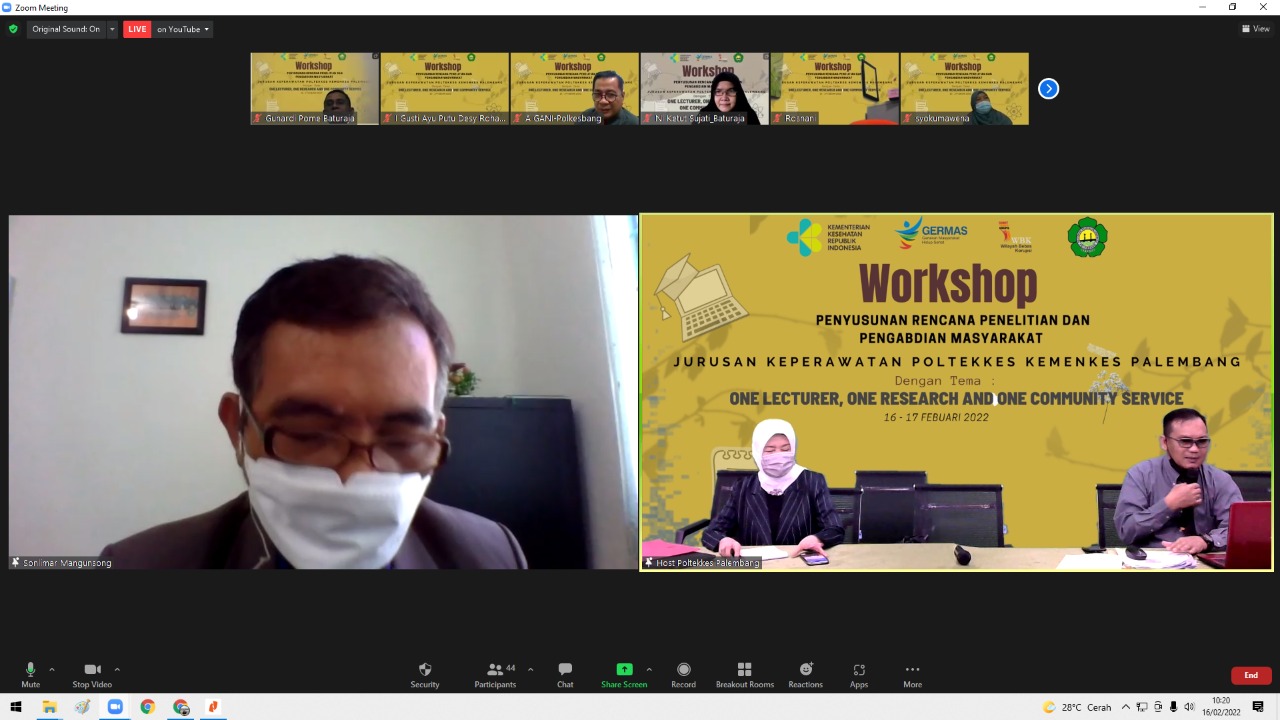Click the red End meeting button
The width and height of the screenshot is (1280, 720).
[1250, 675]
